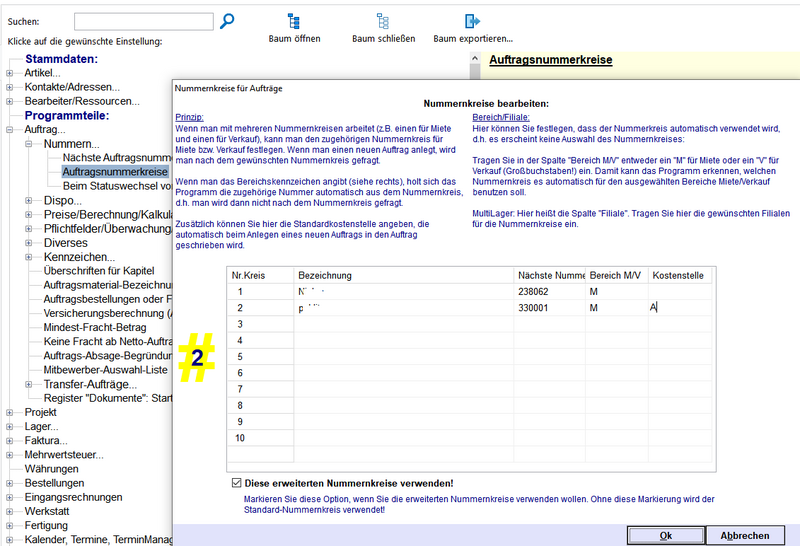Click the Bezeichnung column header
This screenshot has width=800, height=546.
coord(404,276)
